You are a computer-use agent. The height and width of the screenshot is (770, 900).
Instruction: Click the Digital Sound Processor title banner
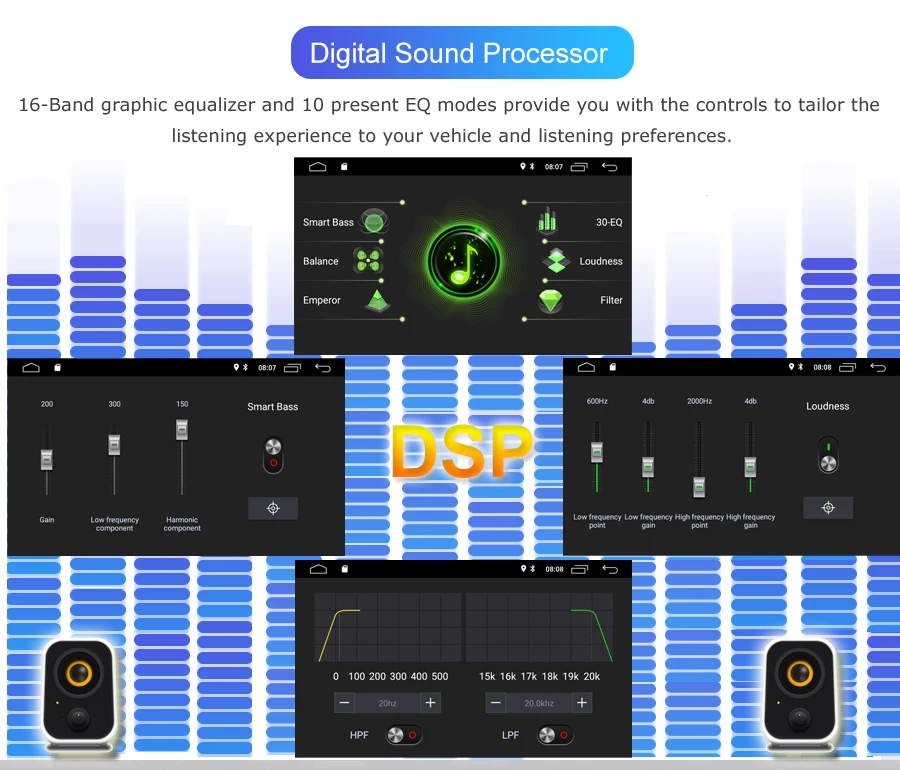click(x=462, y=52)
